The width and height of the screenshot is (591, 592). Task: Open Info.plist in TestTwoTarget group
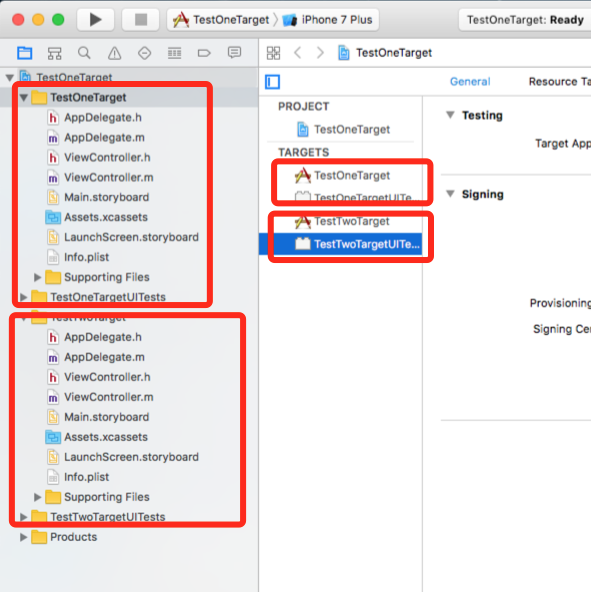(78, 477)
